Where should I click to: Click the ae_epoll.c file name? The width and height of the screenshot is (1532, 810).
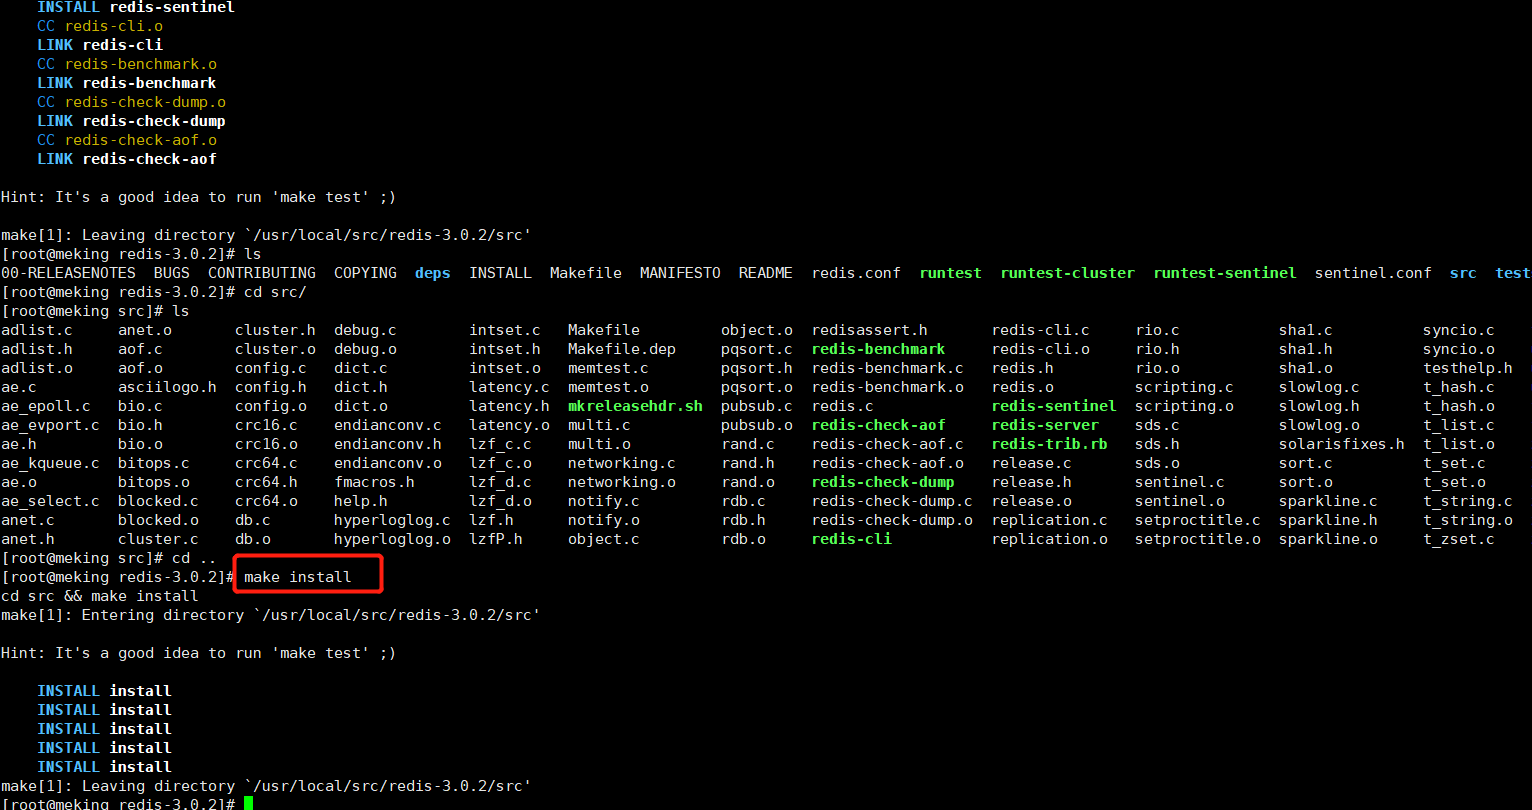click(x=45, y=406)
